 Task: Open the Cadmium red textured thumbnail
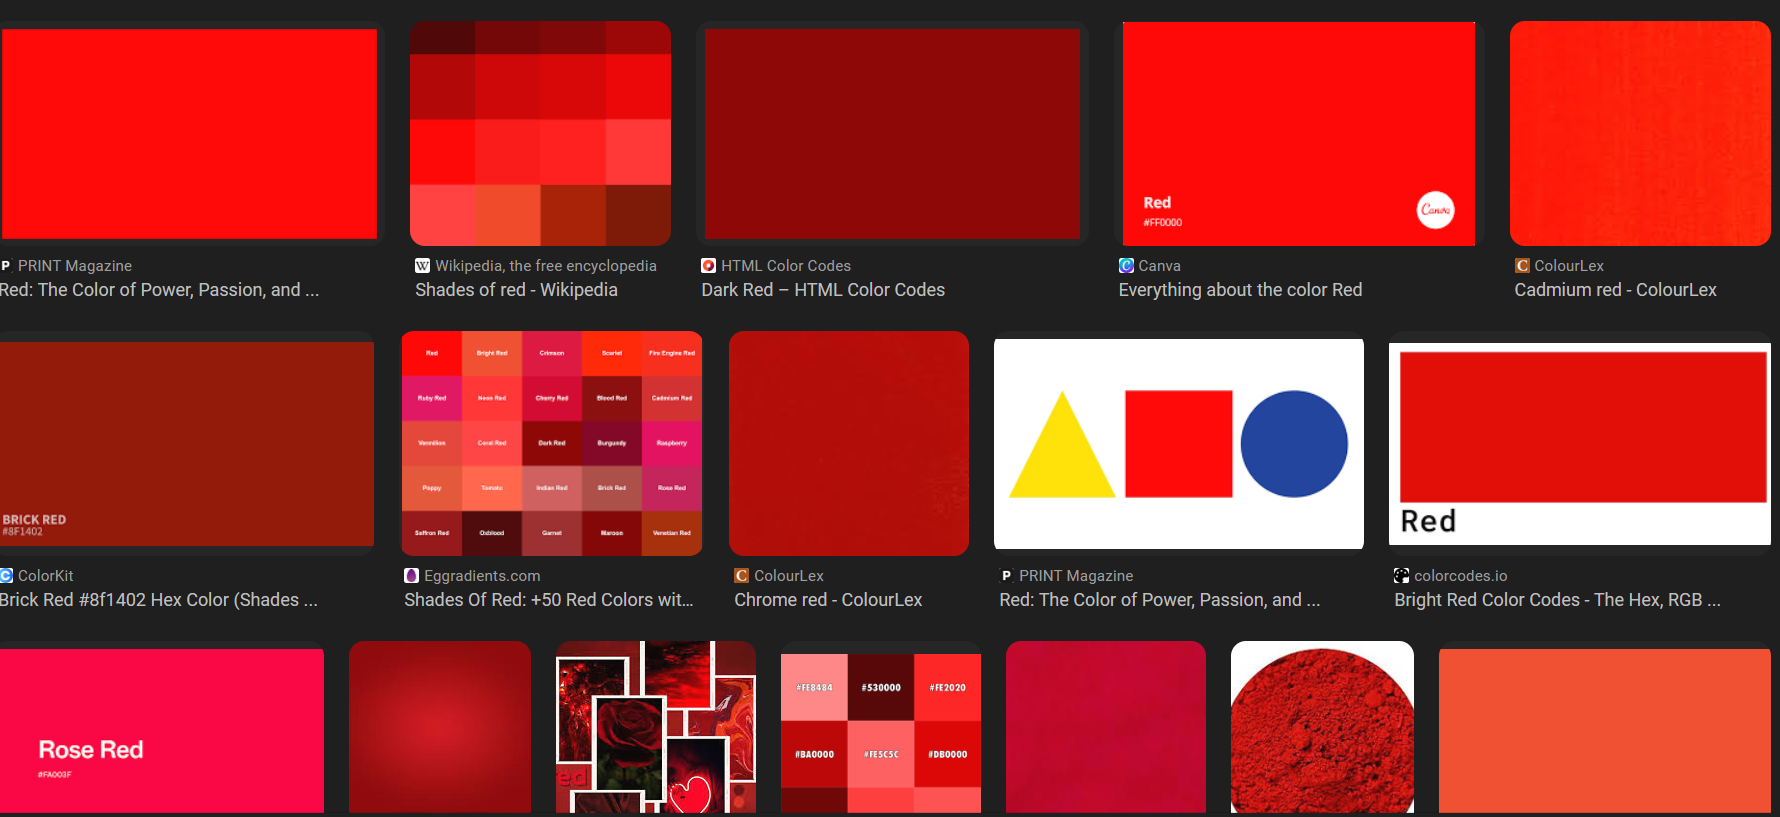coord(1640,133)
